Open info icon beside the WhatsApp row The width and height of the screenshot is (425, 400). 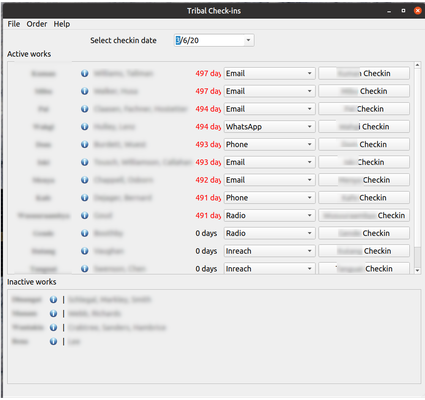coord(85,127)
